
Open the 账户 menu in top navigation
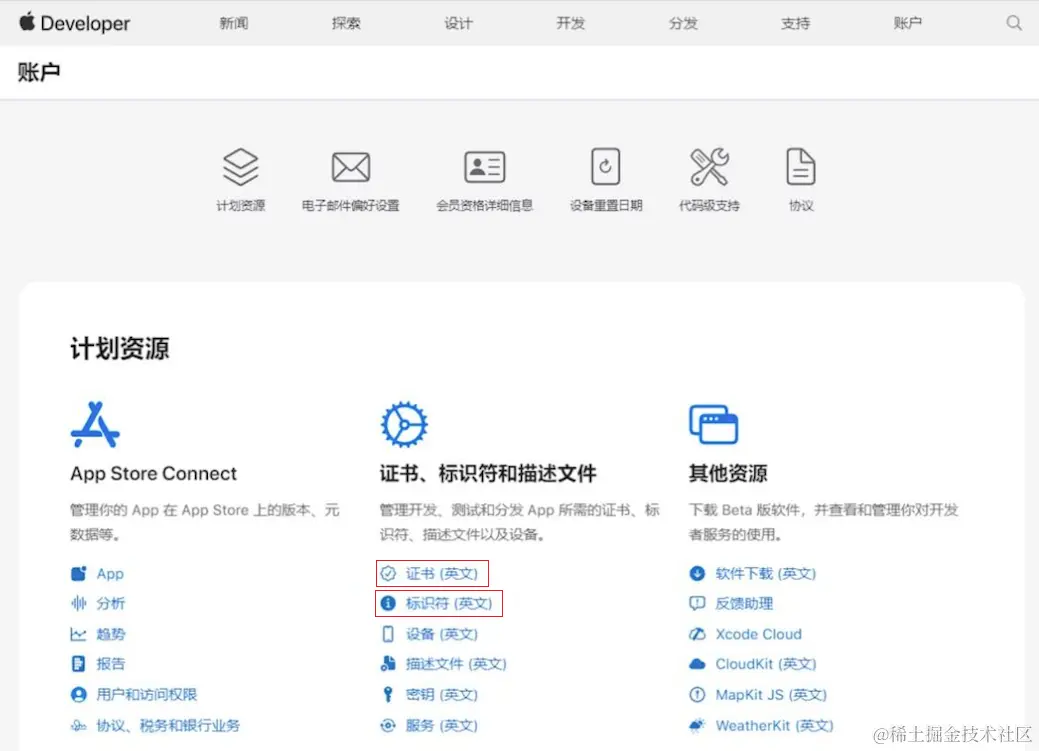(x=907, y=23)
